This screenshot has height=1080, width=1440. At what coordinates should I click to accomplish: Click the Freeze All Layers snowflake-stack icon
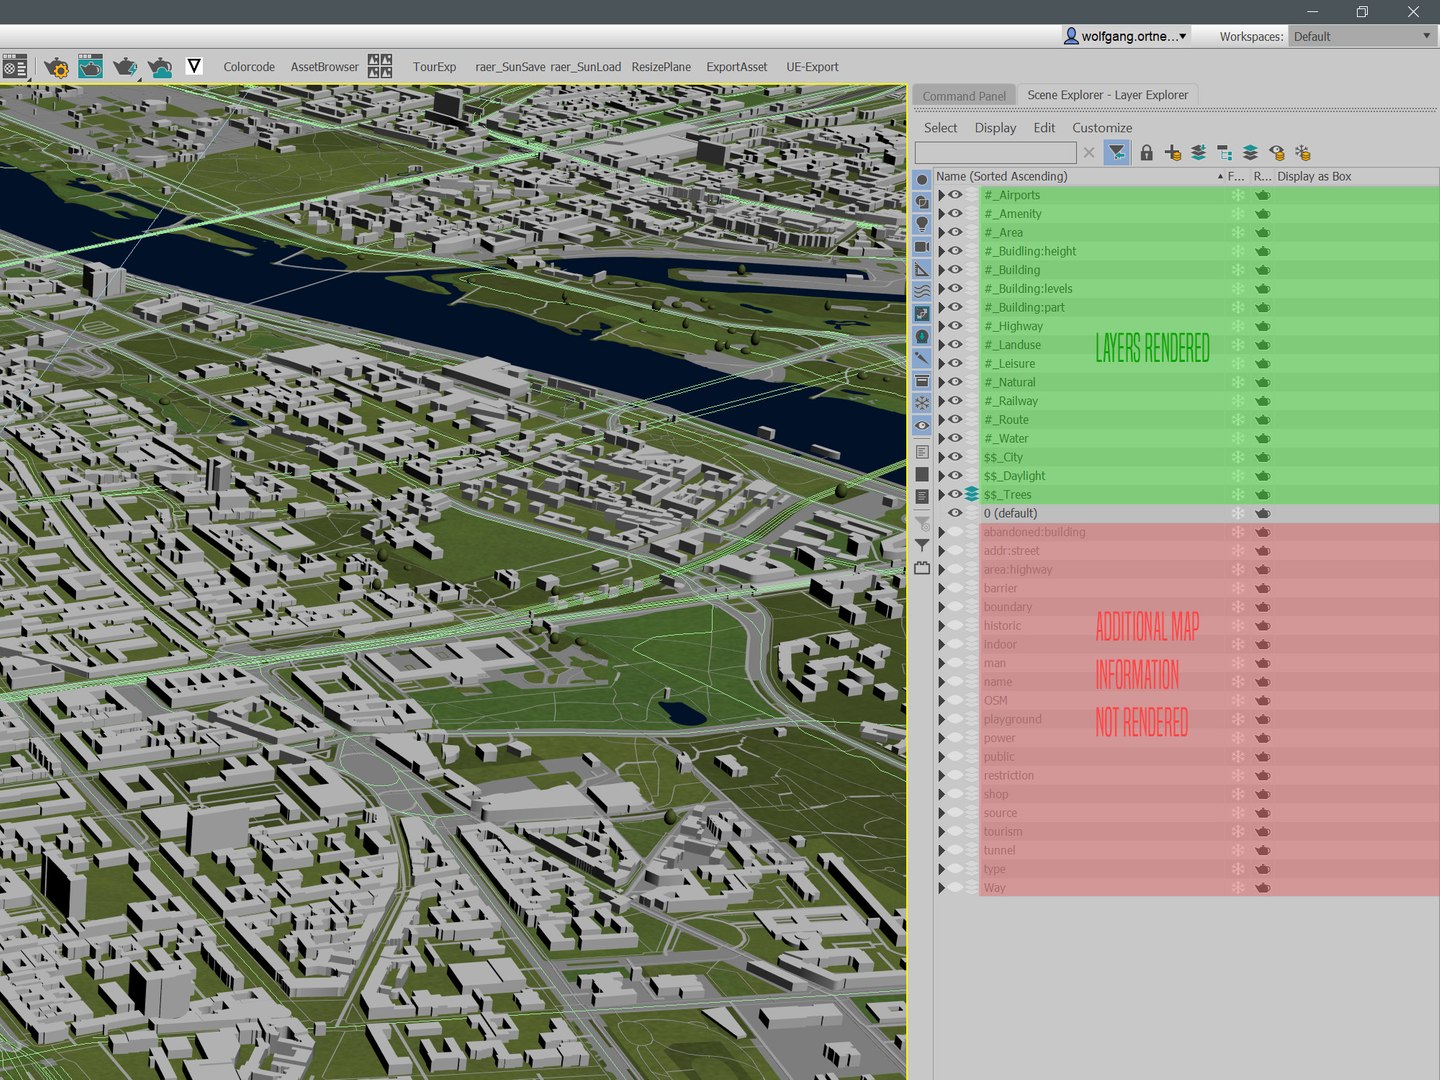coord(1302,153)
